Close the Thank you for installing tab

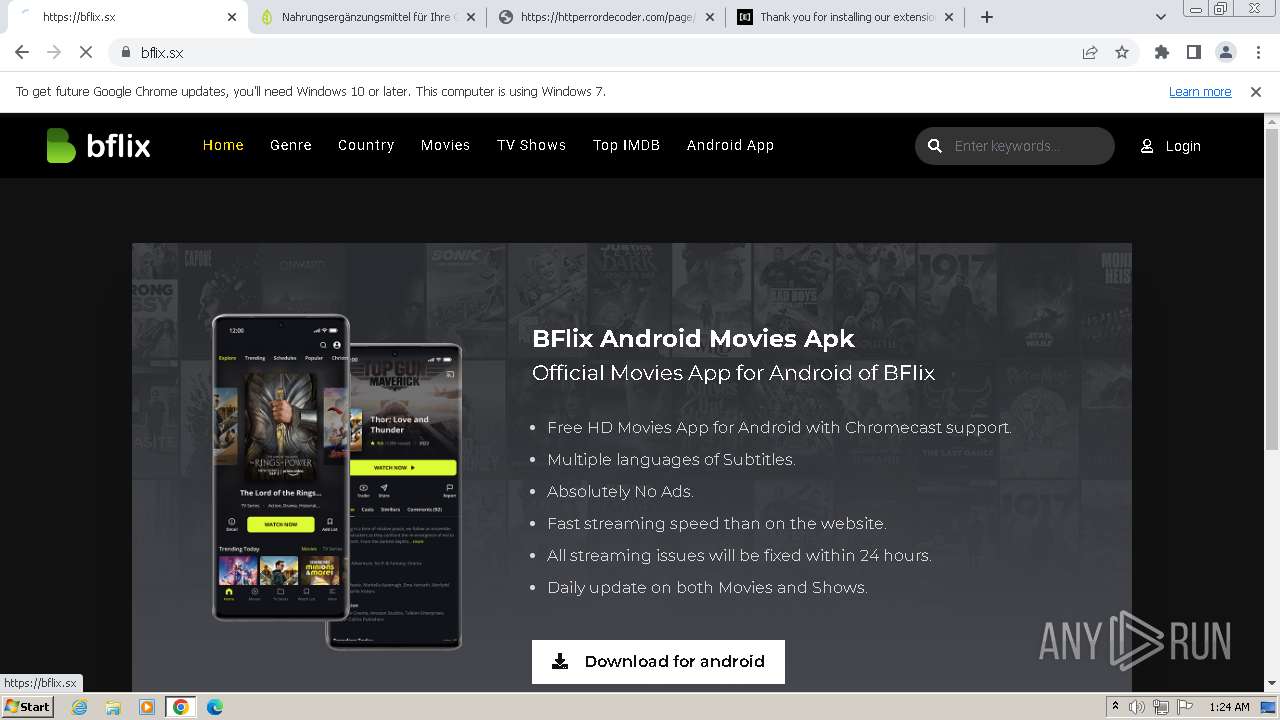(949, 17)
